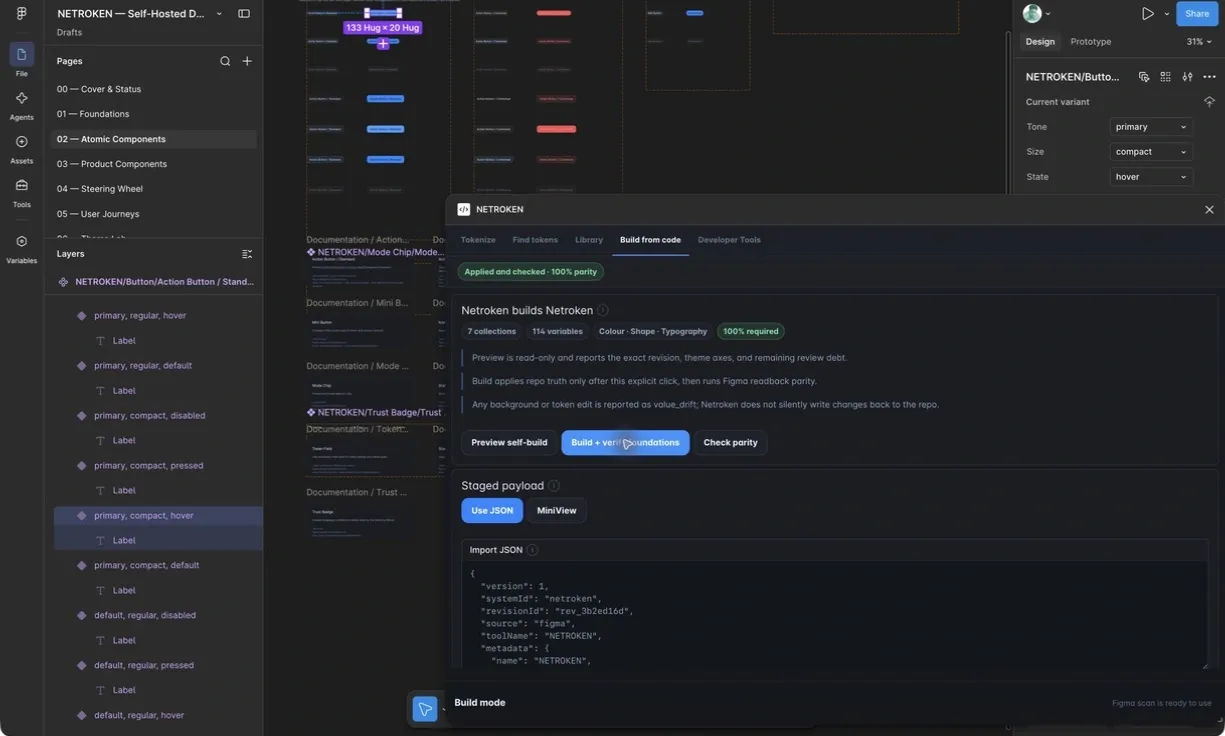Click the go to main component icon

coord(1144,77)
